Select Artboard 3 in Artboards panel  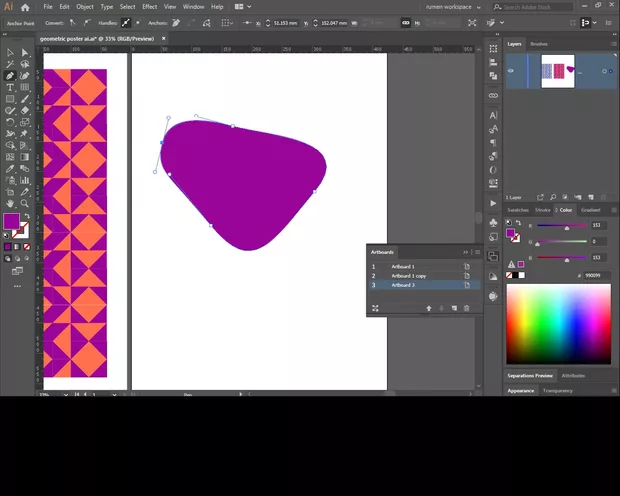[x=402, y=285]
